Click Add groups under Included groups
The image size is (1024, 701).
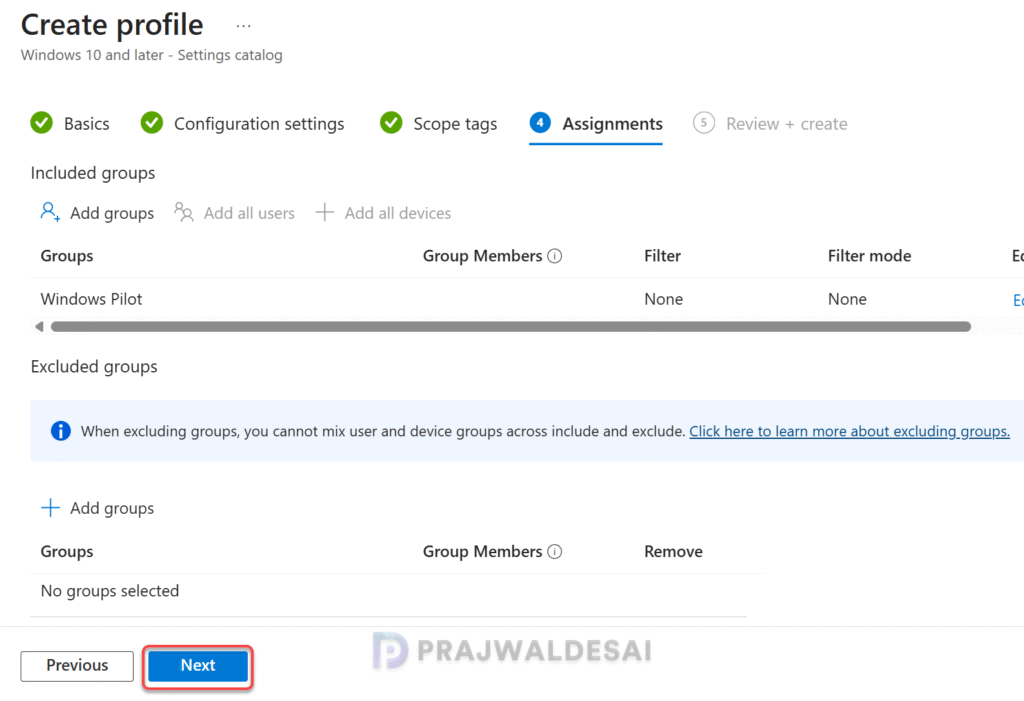(97, 213)
